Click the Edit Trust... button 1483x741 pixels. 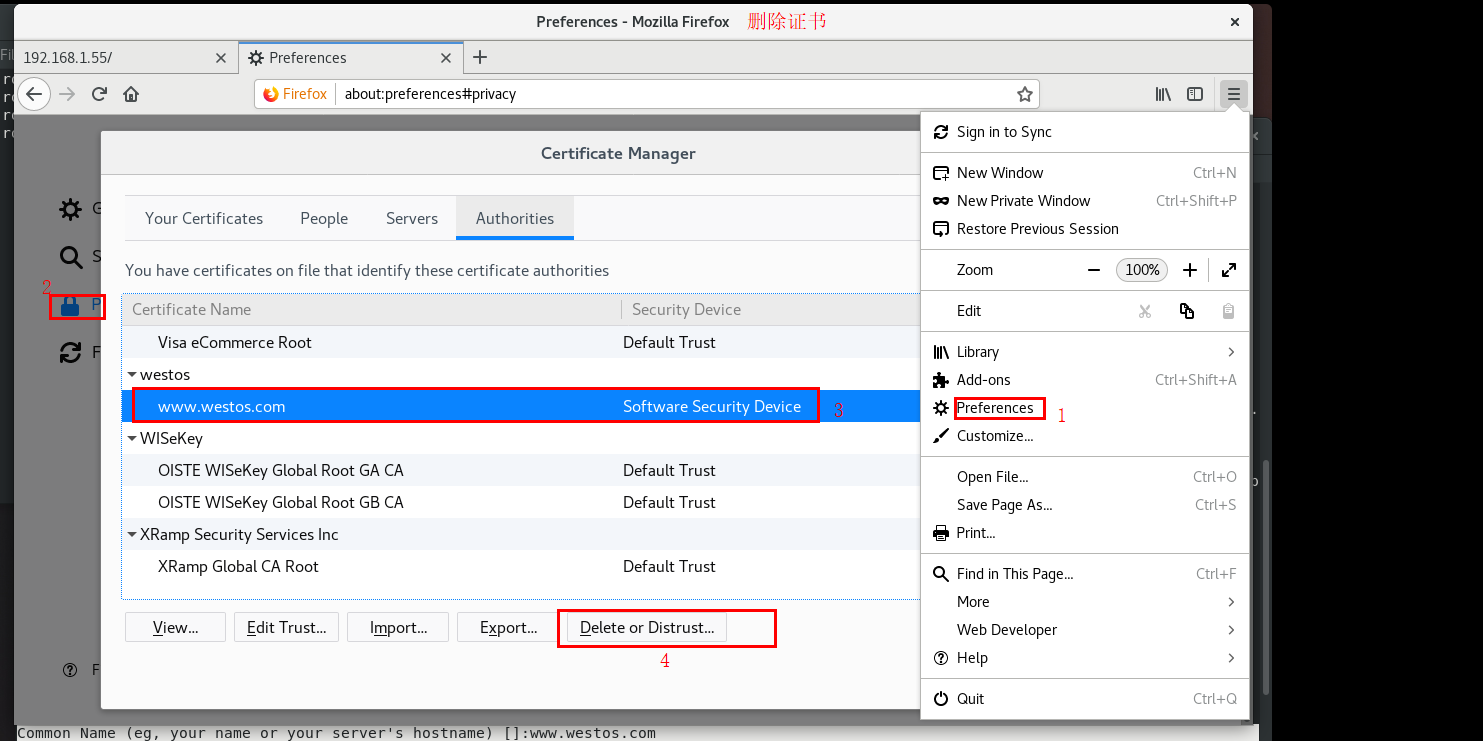click(286, 628)
